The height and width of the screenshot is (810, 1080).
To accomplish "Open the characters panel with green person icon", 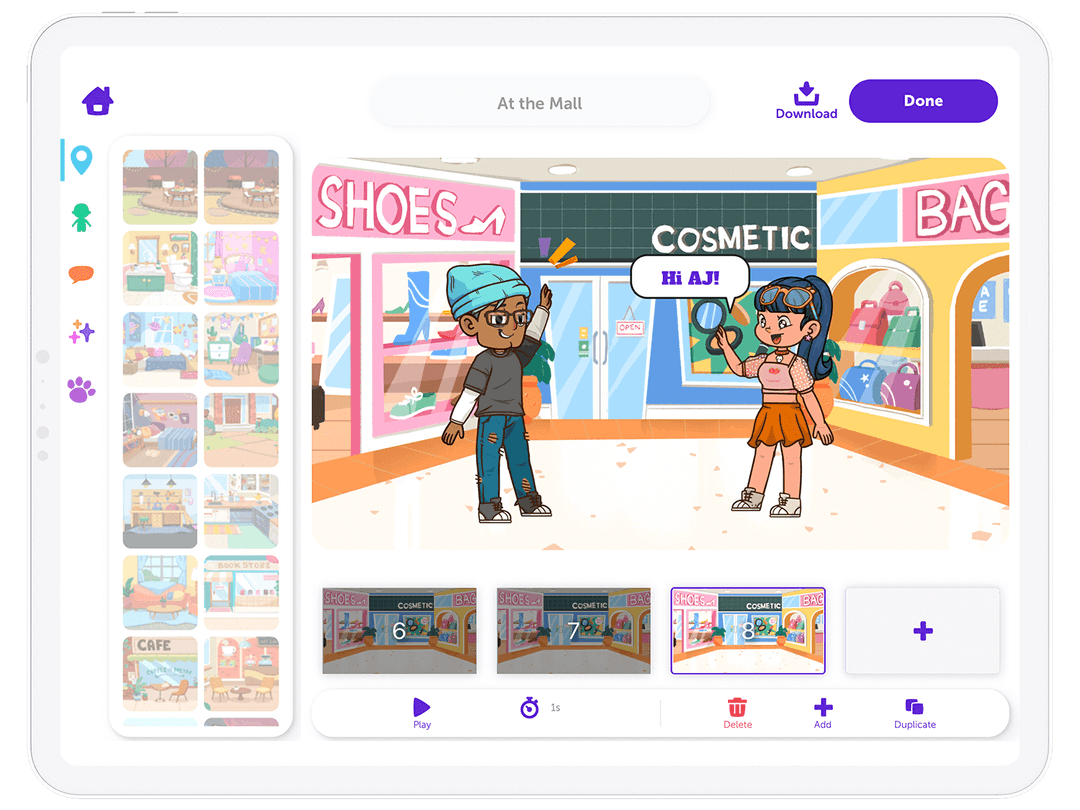I will click(x=81, y=216).
